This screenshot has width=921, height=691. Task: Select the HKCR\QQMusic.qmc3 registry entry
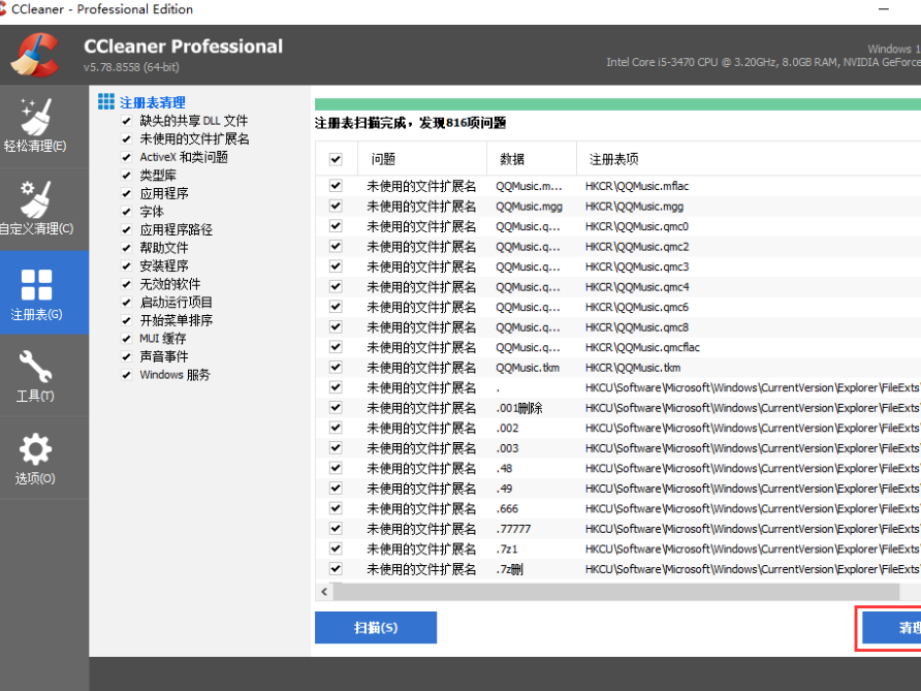[637, 267]
